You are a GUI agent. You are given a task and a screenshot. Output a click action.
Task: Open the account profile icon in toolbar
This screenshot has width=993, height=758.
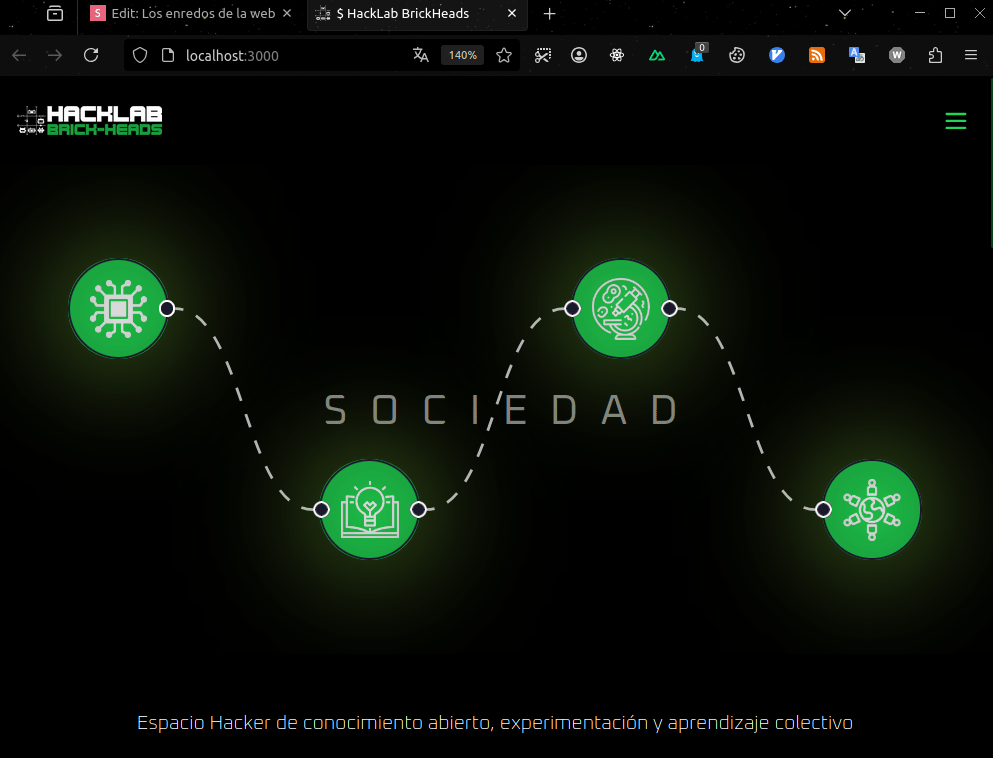coord(579,55)
